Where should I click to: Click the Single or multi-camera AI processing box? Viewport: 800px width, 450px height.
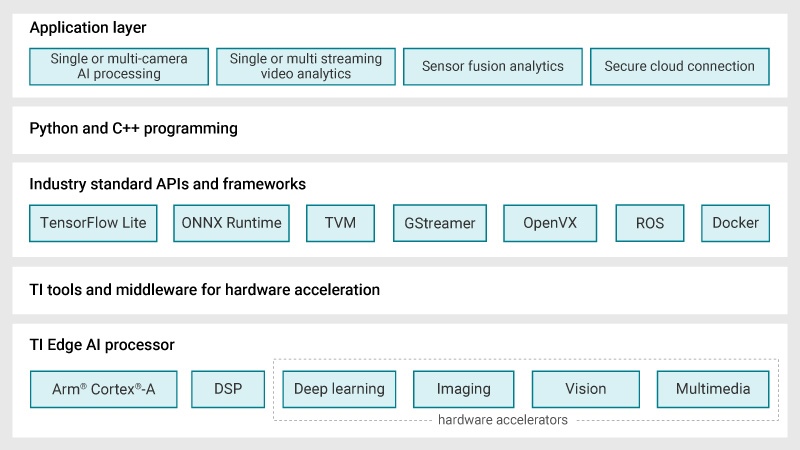pyautogui.click(x=119, y=66)
